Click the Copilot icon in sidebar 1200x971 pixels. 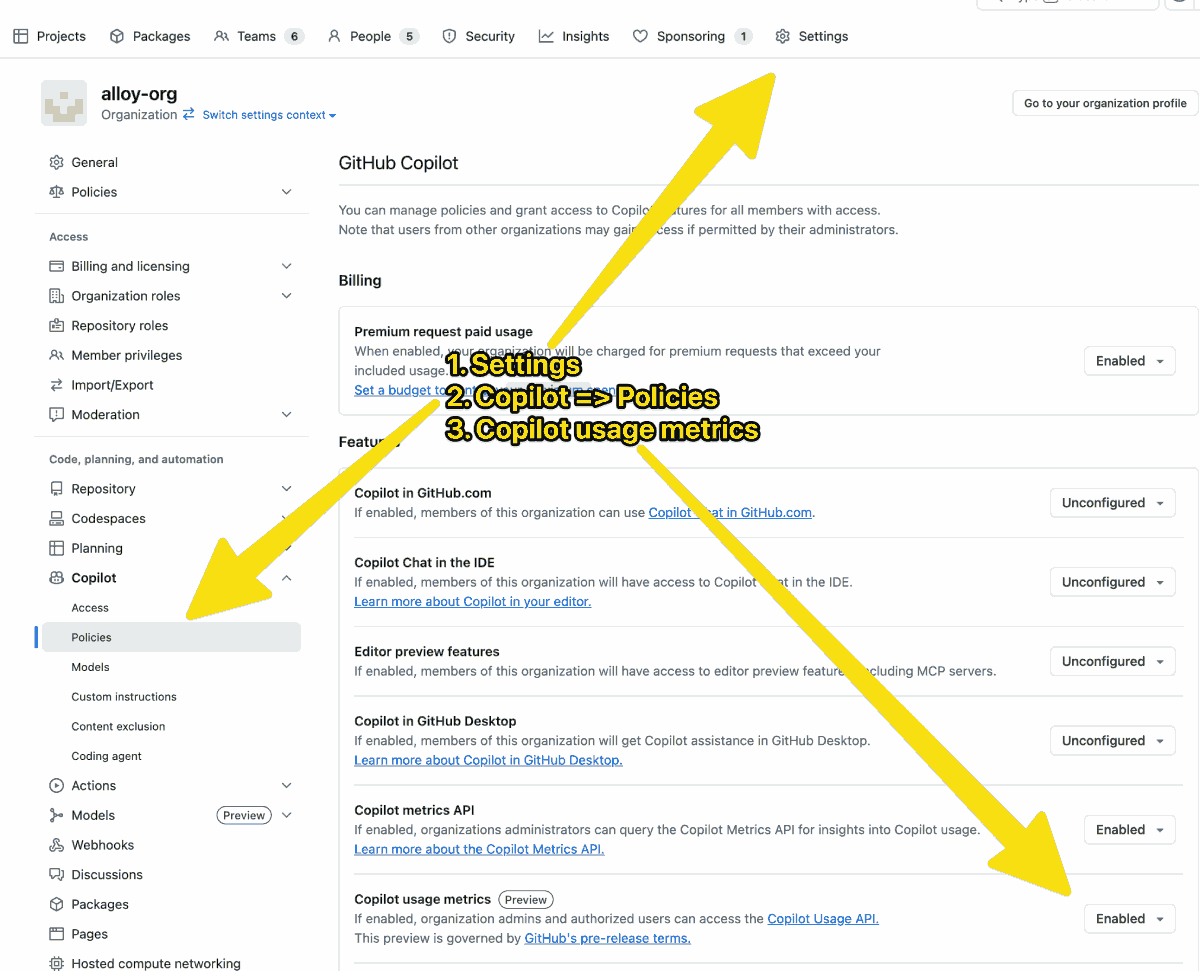[x=57, y=578]
